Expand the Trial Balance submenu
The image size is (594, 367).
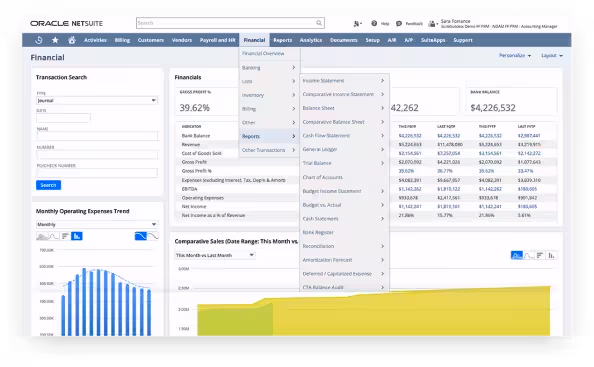coord(344,163)
